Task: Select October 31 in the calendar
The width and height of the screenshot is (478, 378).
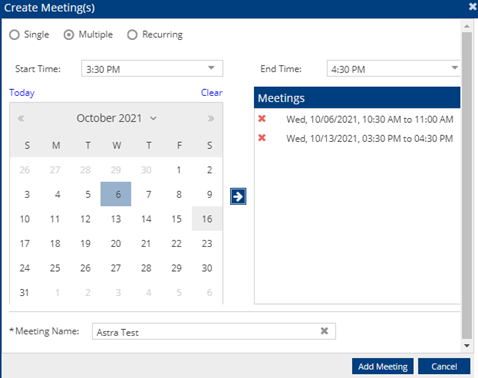Action: point(24,292)
